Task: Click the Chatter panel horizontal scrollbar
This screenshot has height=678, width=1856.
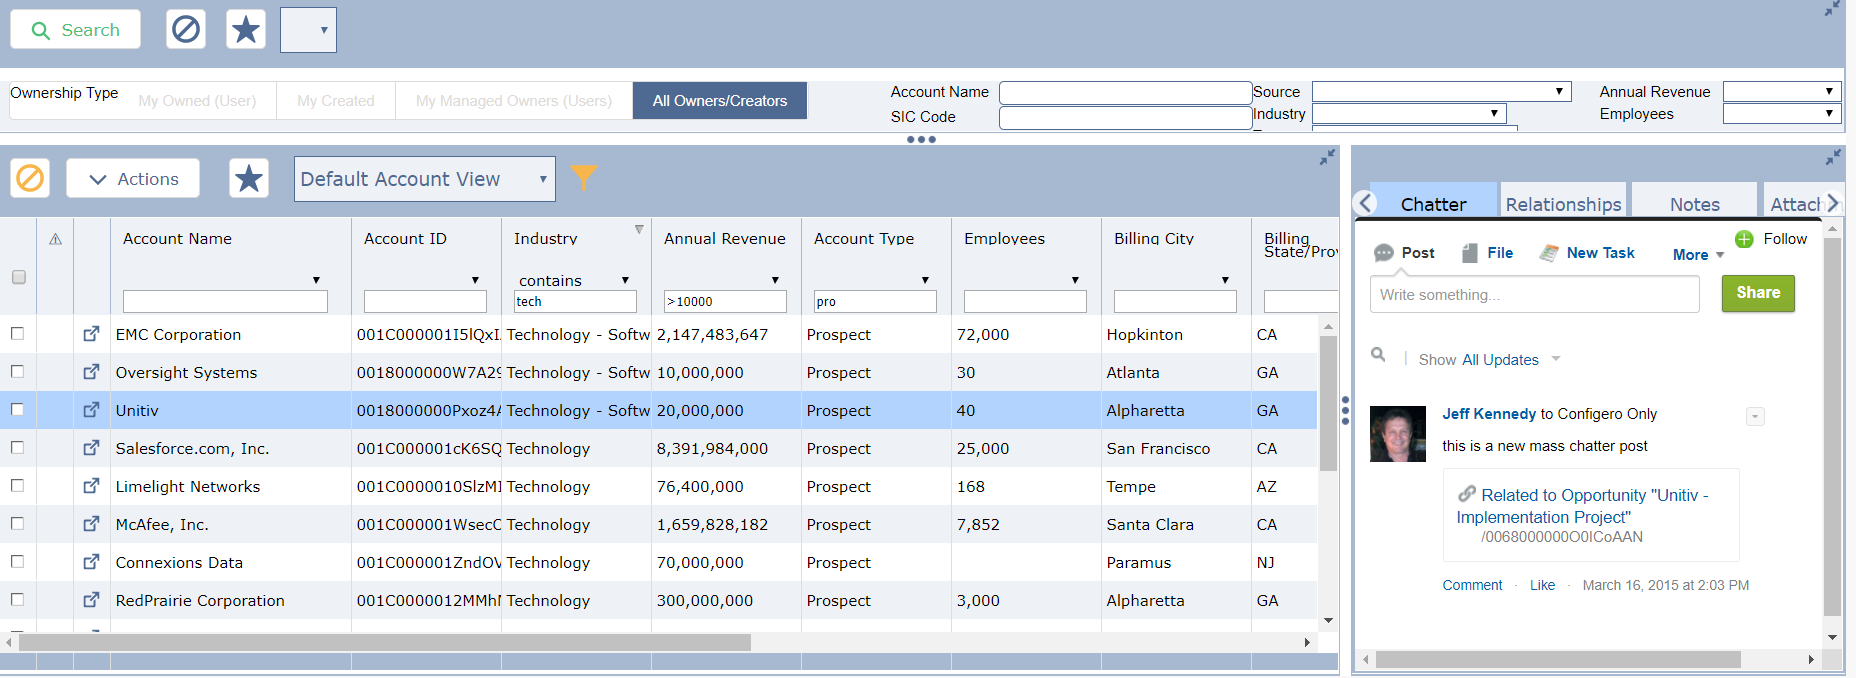Action: (x=1558, y=659)
